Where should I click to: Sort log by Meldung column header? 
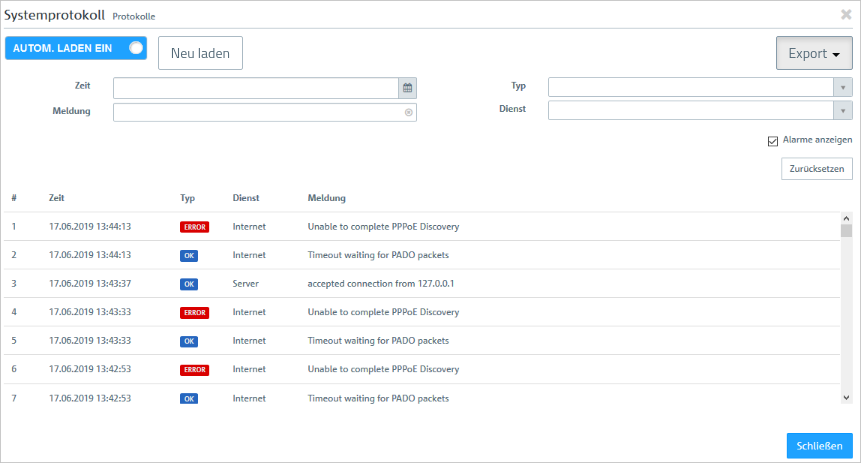point(327,198)
